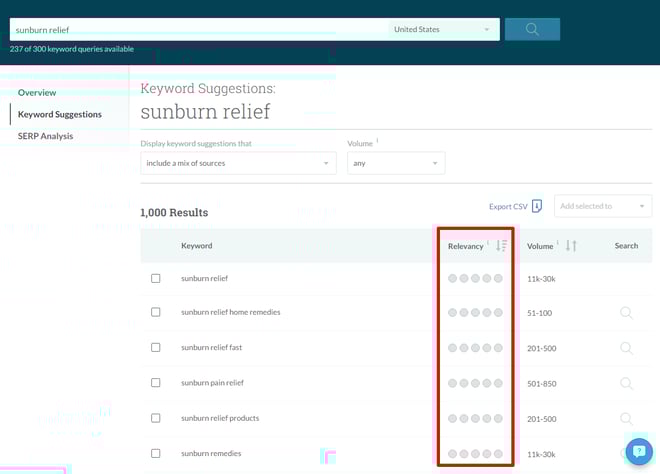Click relevancy dots for sunburn relief fast
This screenshot has height=474, width=660.
(x=475, y=348)
